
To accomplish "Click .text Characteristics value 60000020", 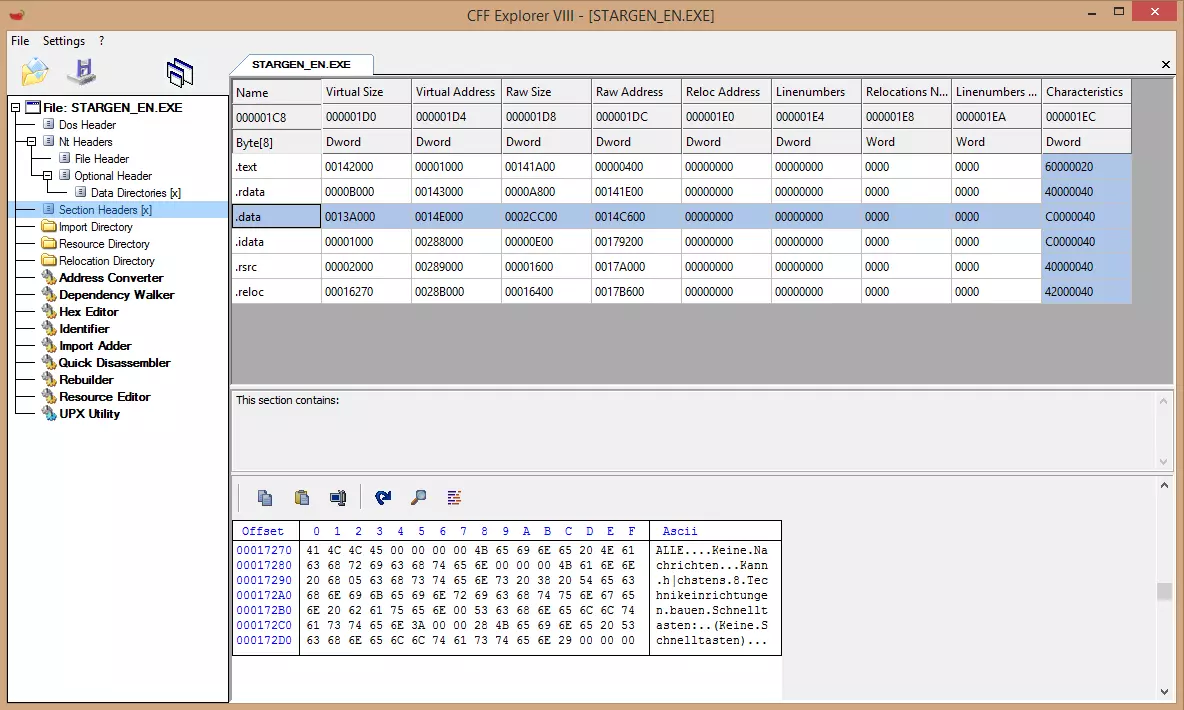I will pyautogui.click(x=1087, y=167).
